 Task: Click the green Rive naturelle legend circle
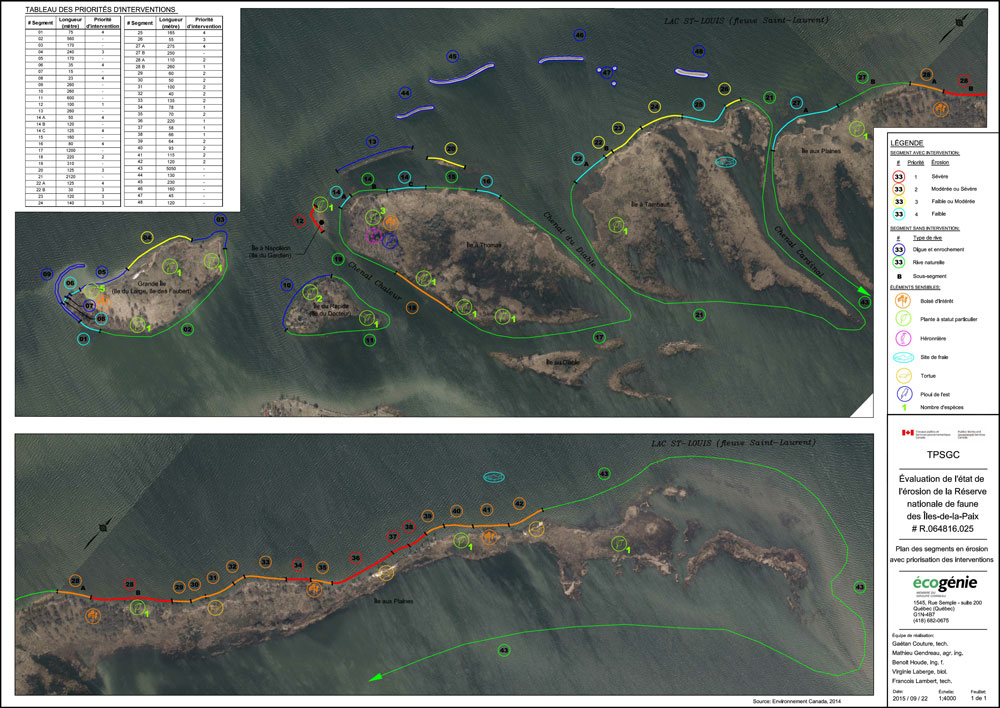(x=899, y=262)
